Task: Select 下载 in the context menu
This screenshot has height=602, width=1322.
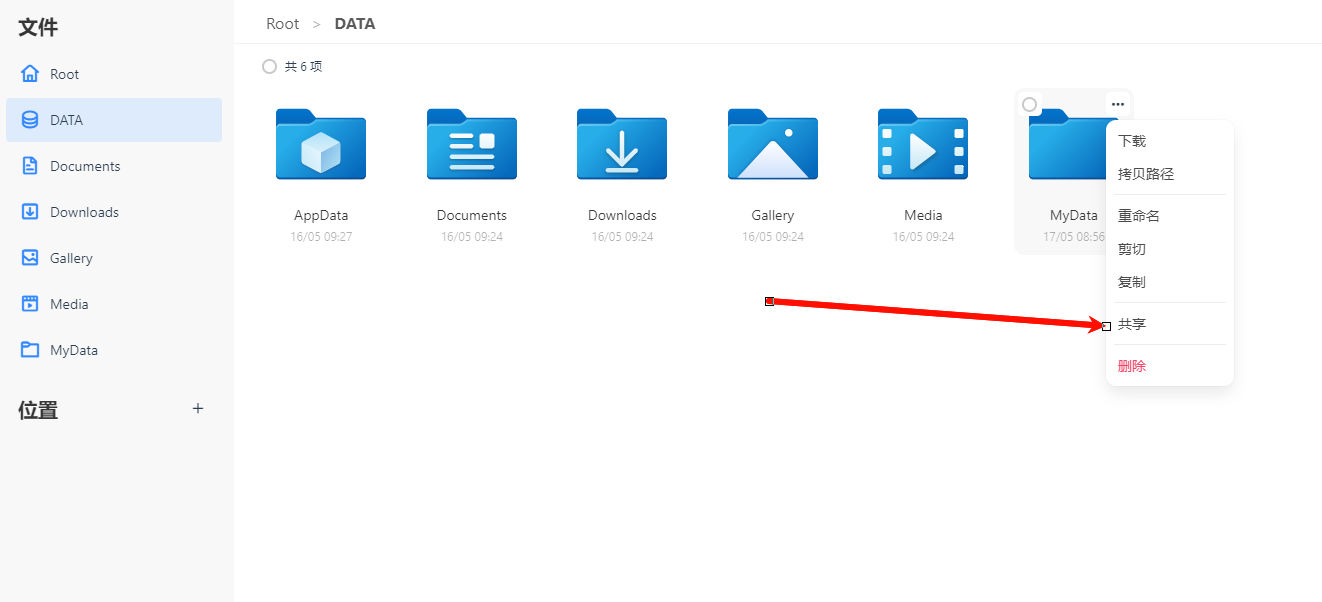Action: 1132,141
